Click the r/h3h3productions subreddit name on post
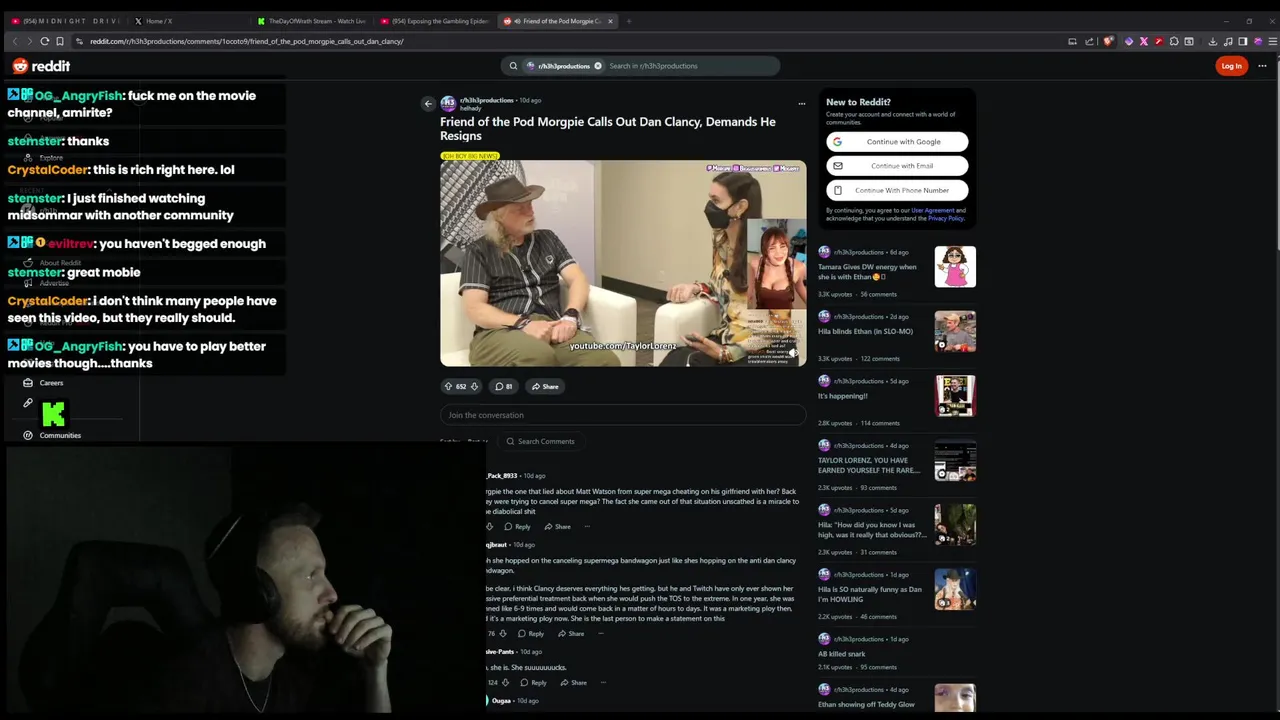 tap(487, 100)
